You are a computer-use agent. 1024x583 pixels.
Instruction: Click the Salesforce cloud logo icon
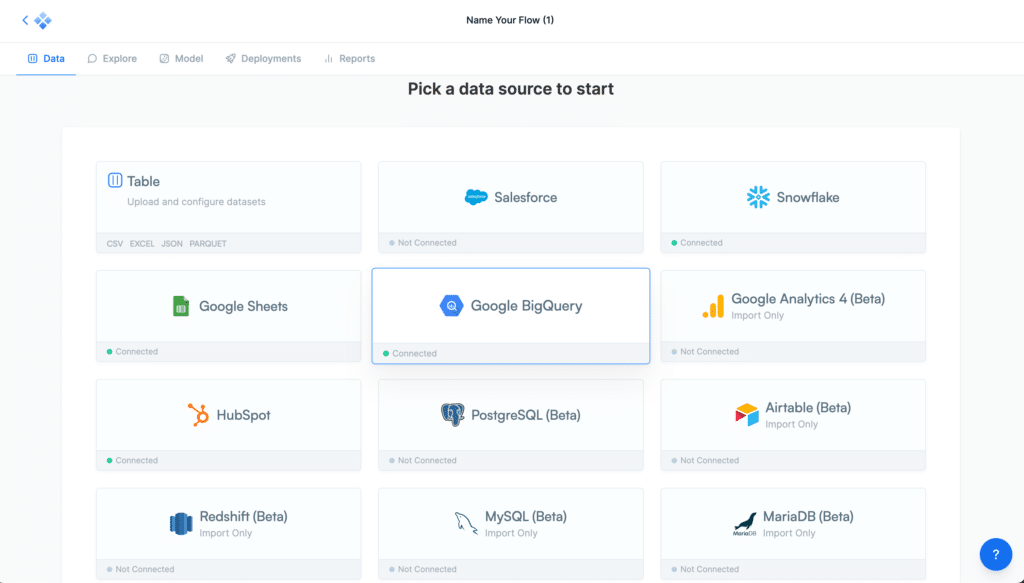[x=476, y=198]
